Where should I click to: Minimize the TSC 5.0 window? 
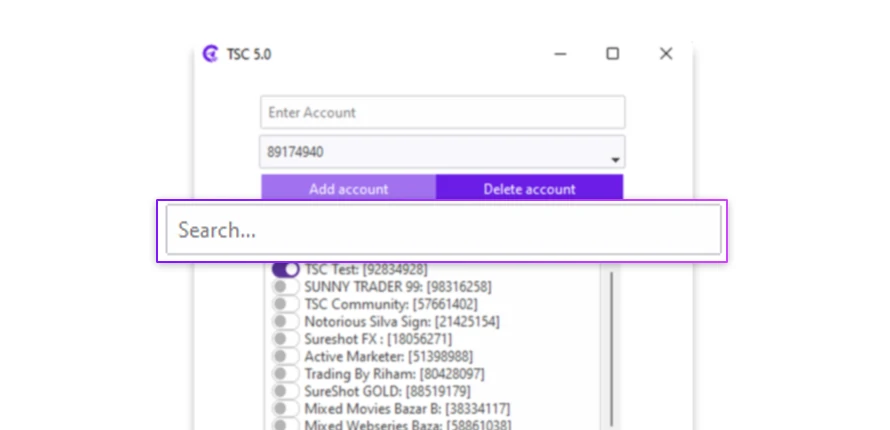click(559, 54)
